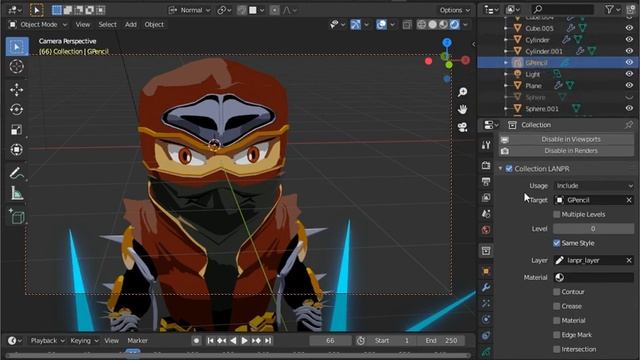
Task: Switch to wireframe viewport shading
Action: point(422,24)
